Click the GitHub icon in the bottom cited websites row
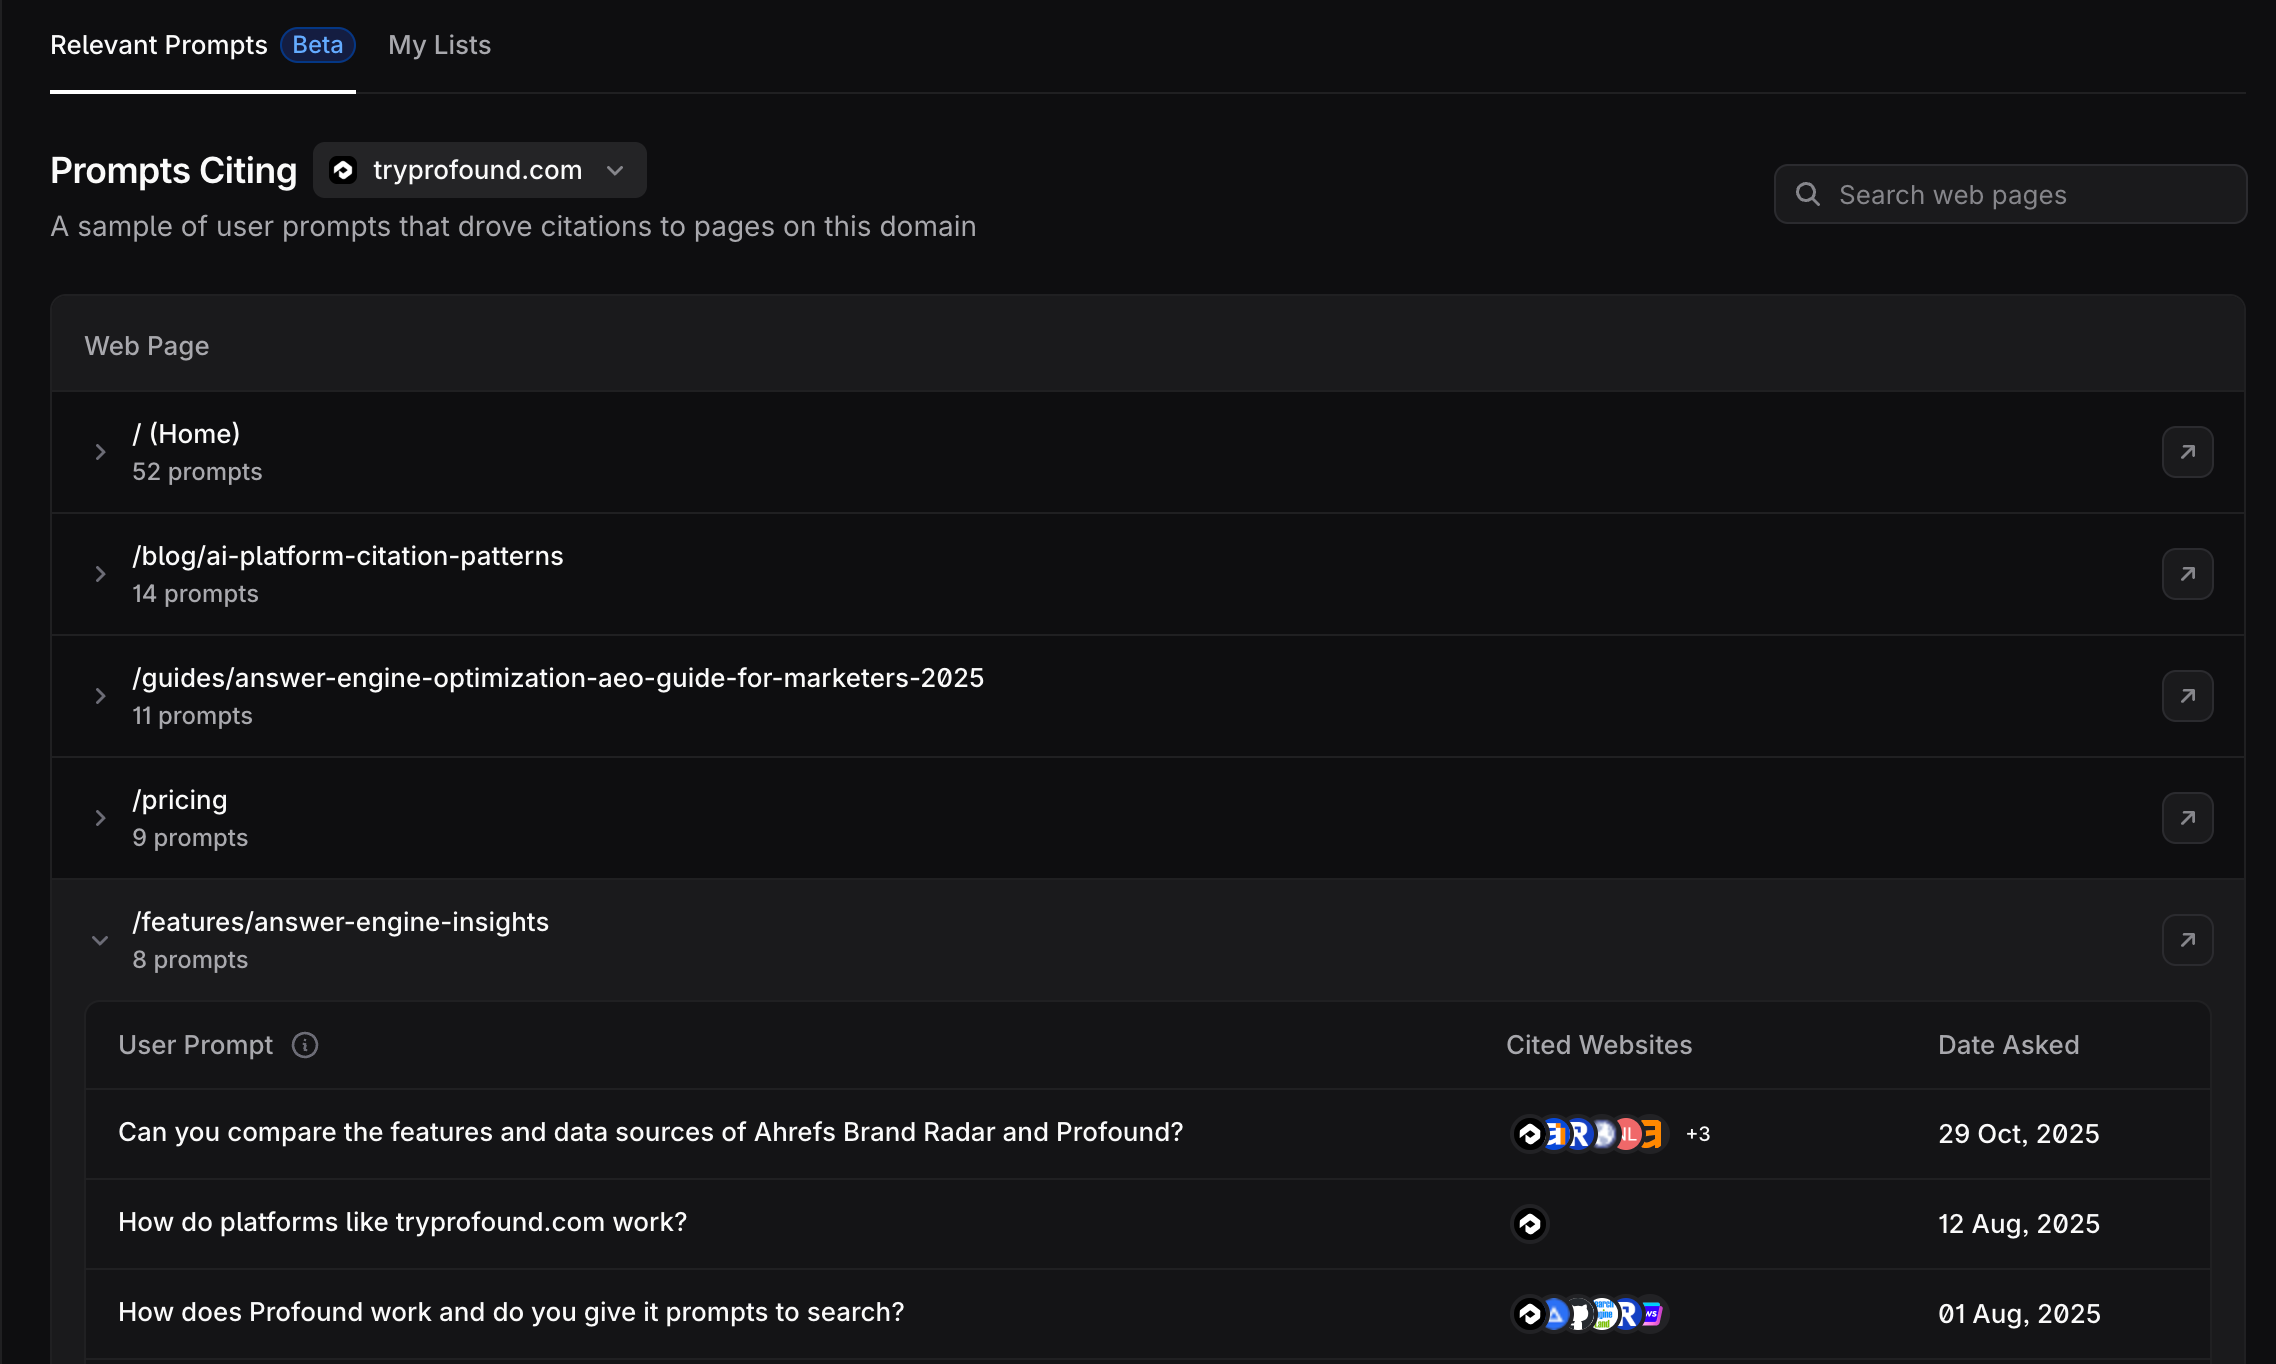 [x=1581, y=1314]
